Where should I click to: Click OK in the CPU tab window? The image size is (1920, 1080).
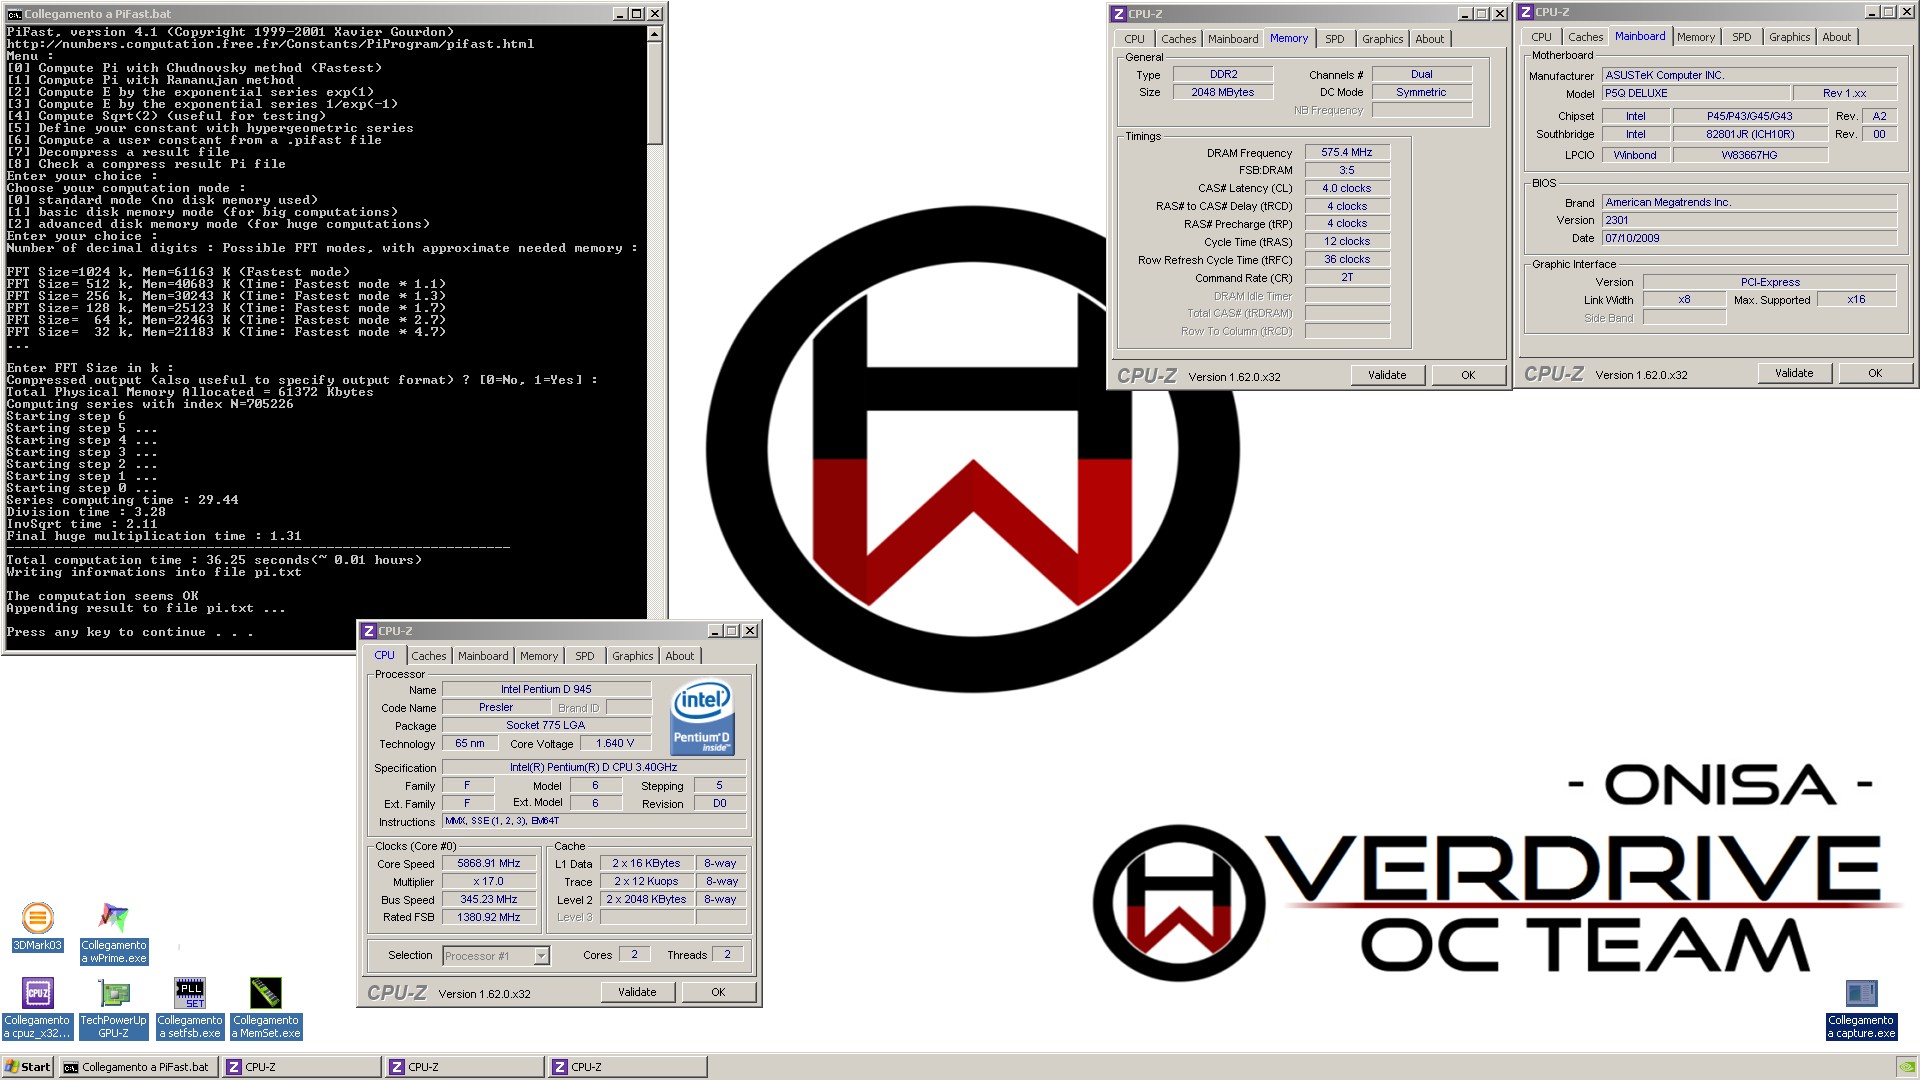point(718,992)
